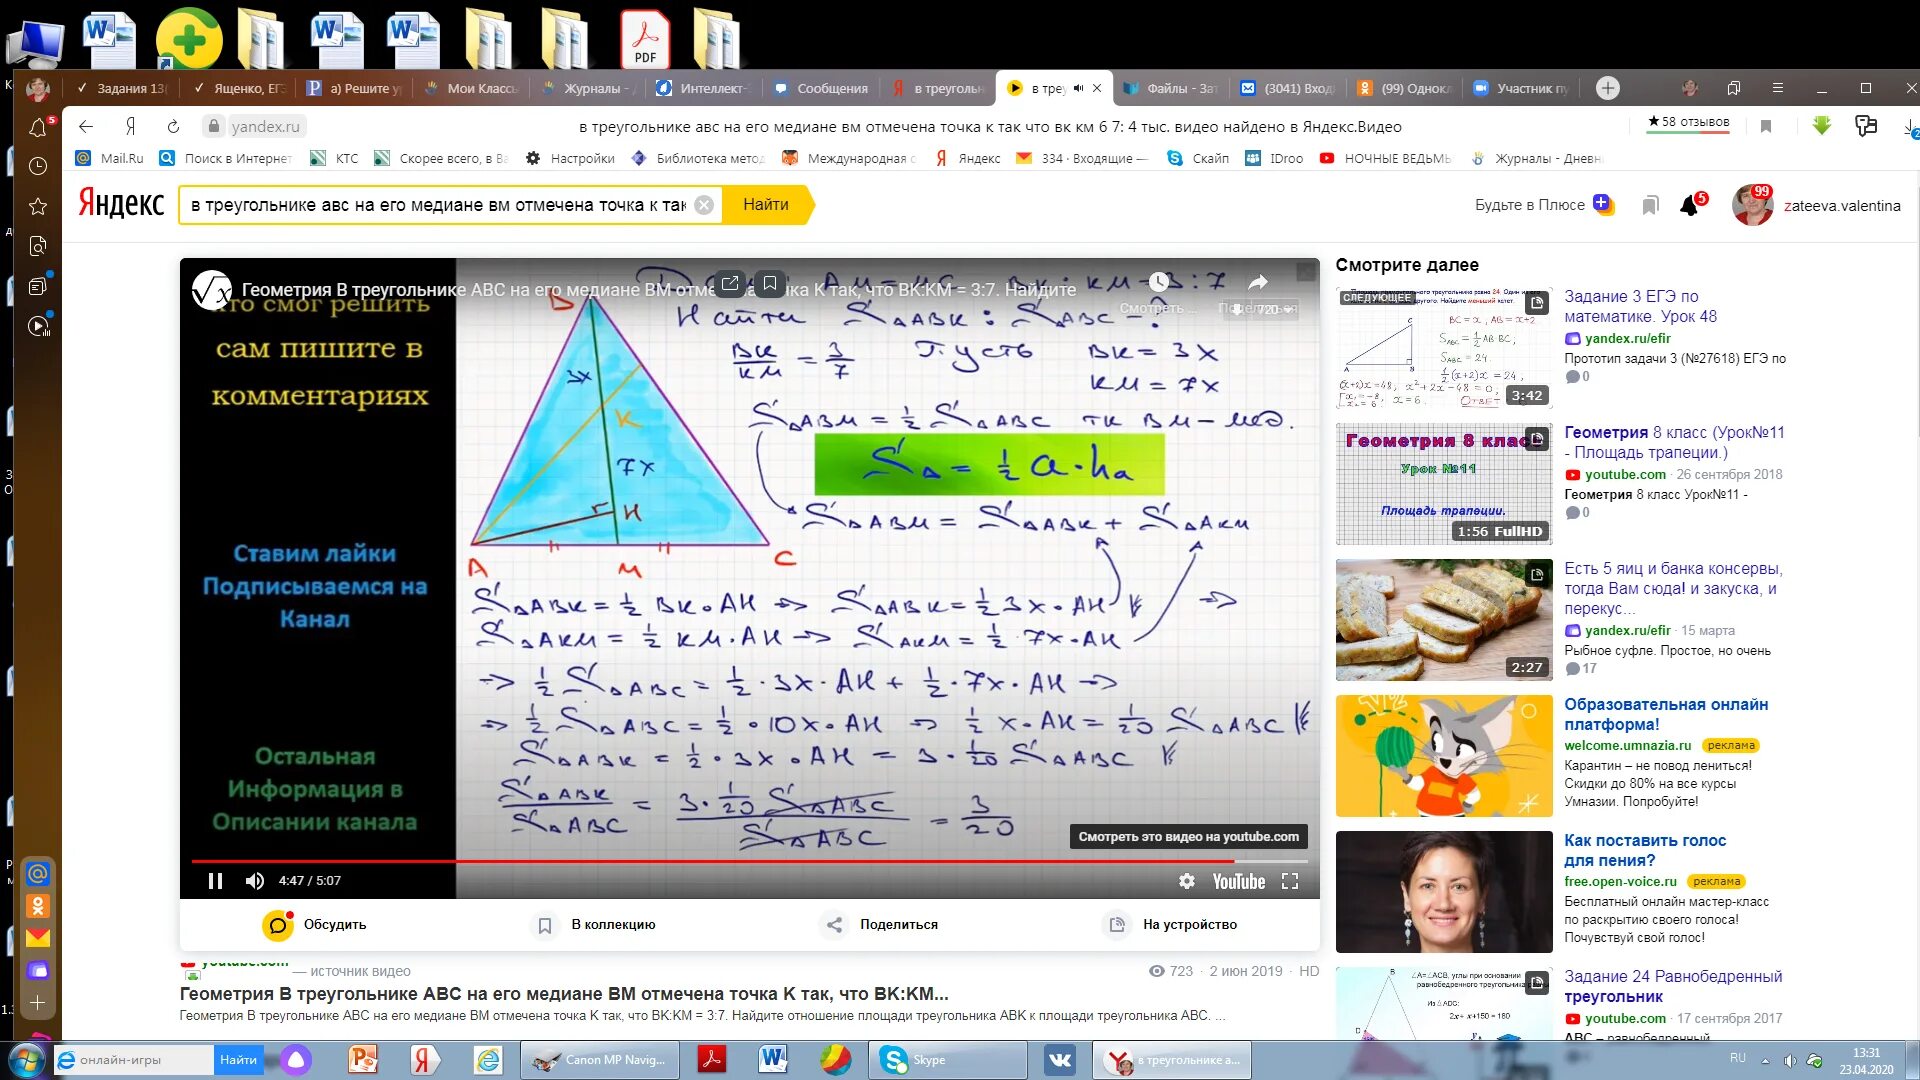Open Mail.Ru bookmark
The image size is (1920, 1080).
[x=109, y=158]
